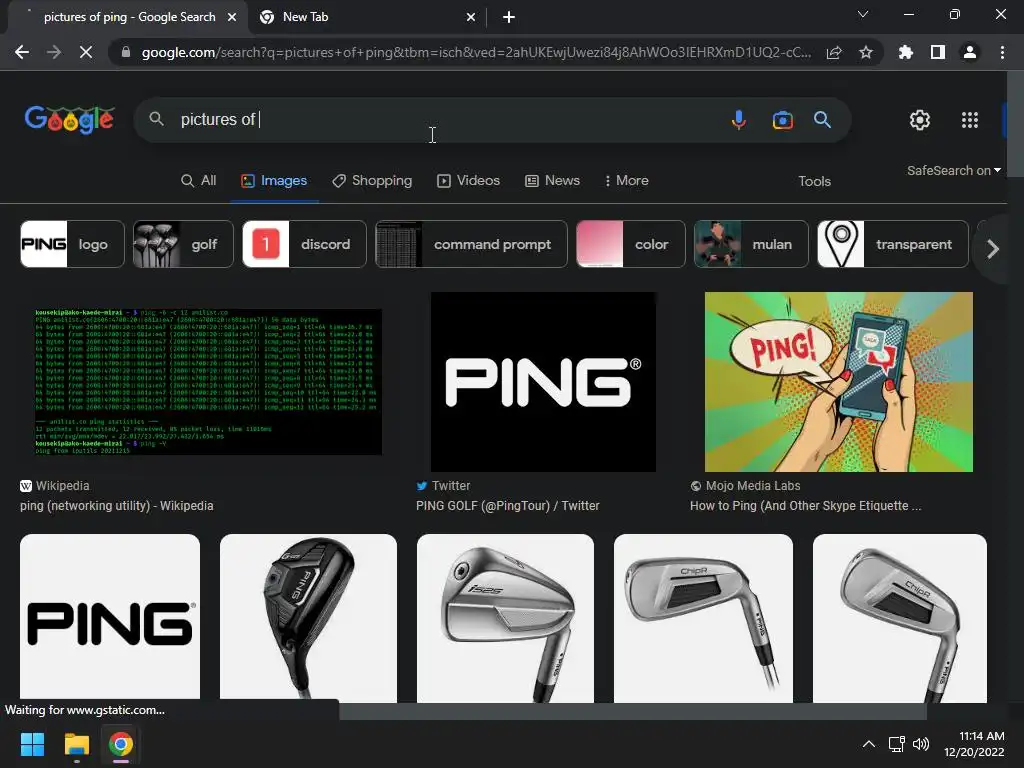
Task: Open the white-background PING logo thumbnail
Action: pos(110,618)
